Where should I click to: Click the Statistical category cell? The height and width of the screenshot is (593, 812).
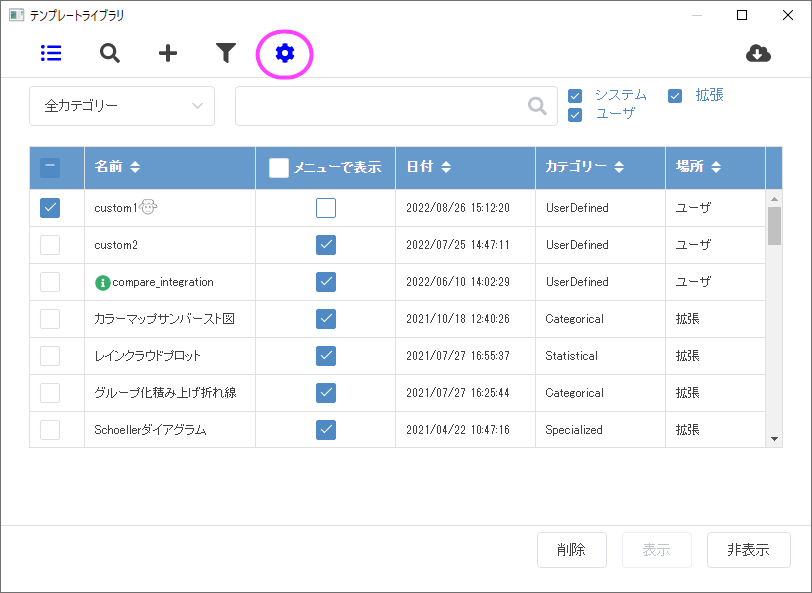pyautogui.click(x=572, y=356)
